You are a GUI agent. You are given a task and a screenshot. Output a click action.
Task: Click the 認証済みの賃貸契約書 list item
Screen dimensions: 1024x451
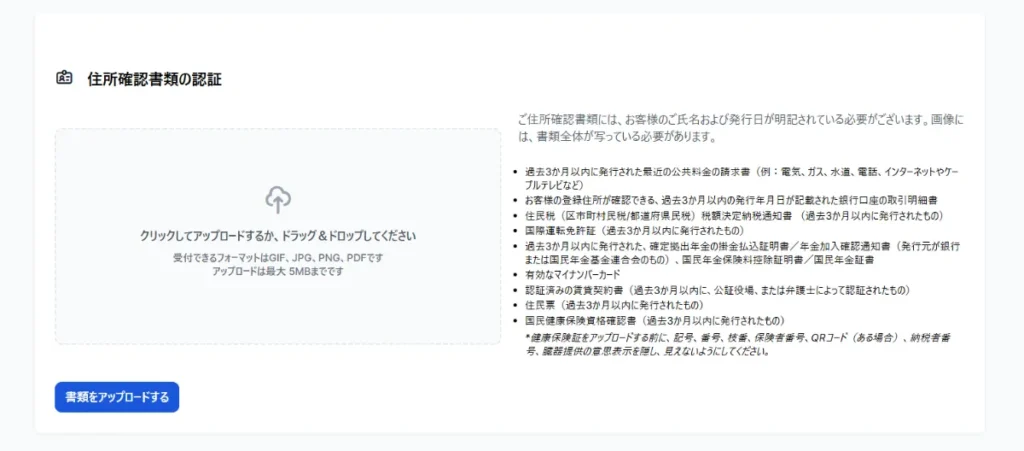pyautogui.click(x=718, y=290)
